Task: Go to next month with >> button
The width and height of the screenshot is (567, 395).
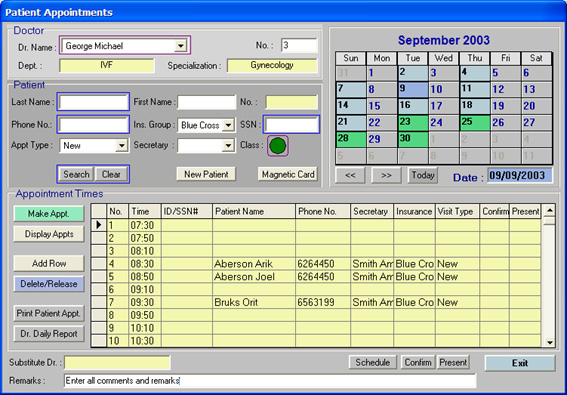Action: (386, 175)
